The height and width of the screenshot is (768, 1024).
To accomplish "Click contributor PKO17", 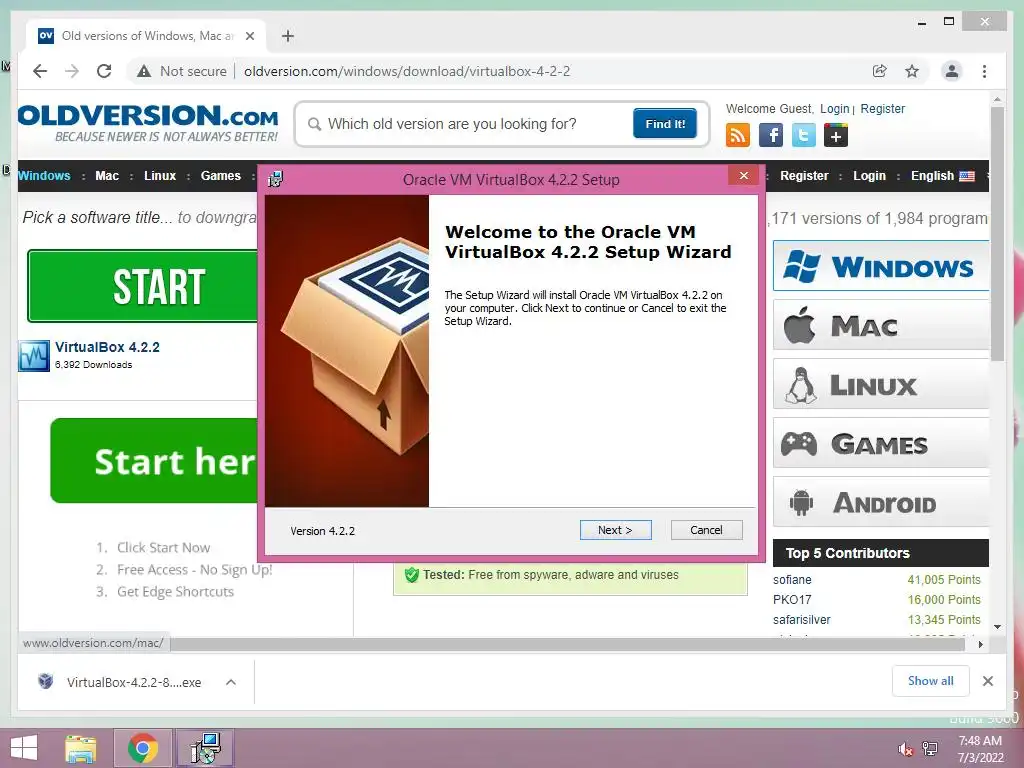I will [x=792, y=600].
